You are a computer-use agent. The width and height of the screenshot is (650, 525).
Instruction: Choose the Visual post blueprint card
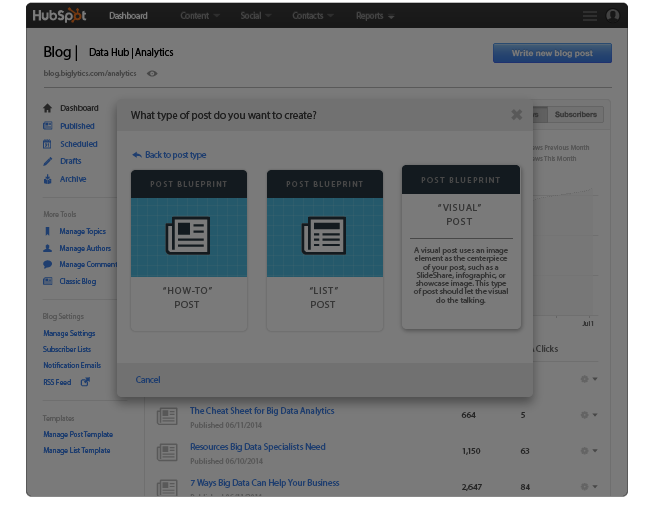[461, 247]
